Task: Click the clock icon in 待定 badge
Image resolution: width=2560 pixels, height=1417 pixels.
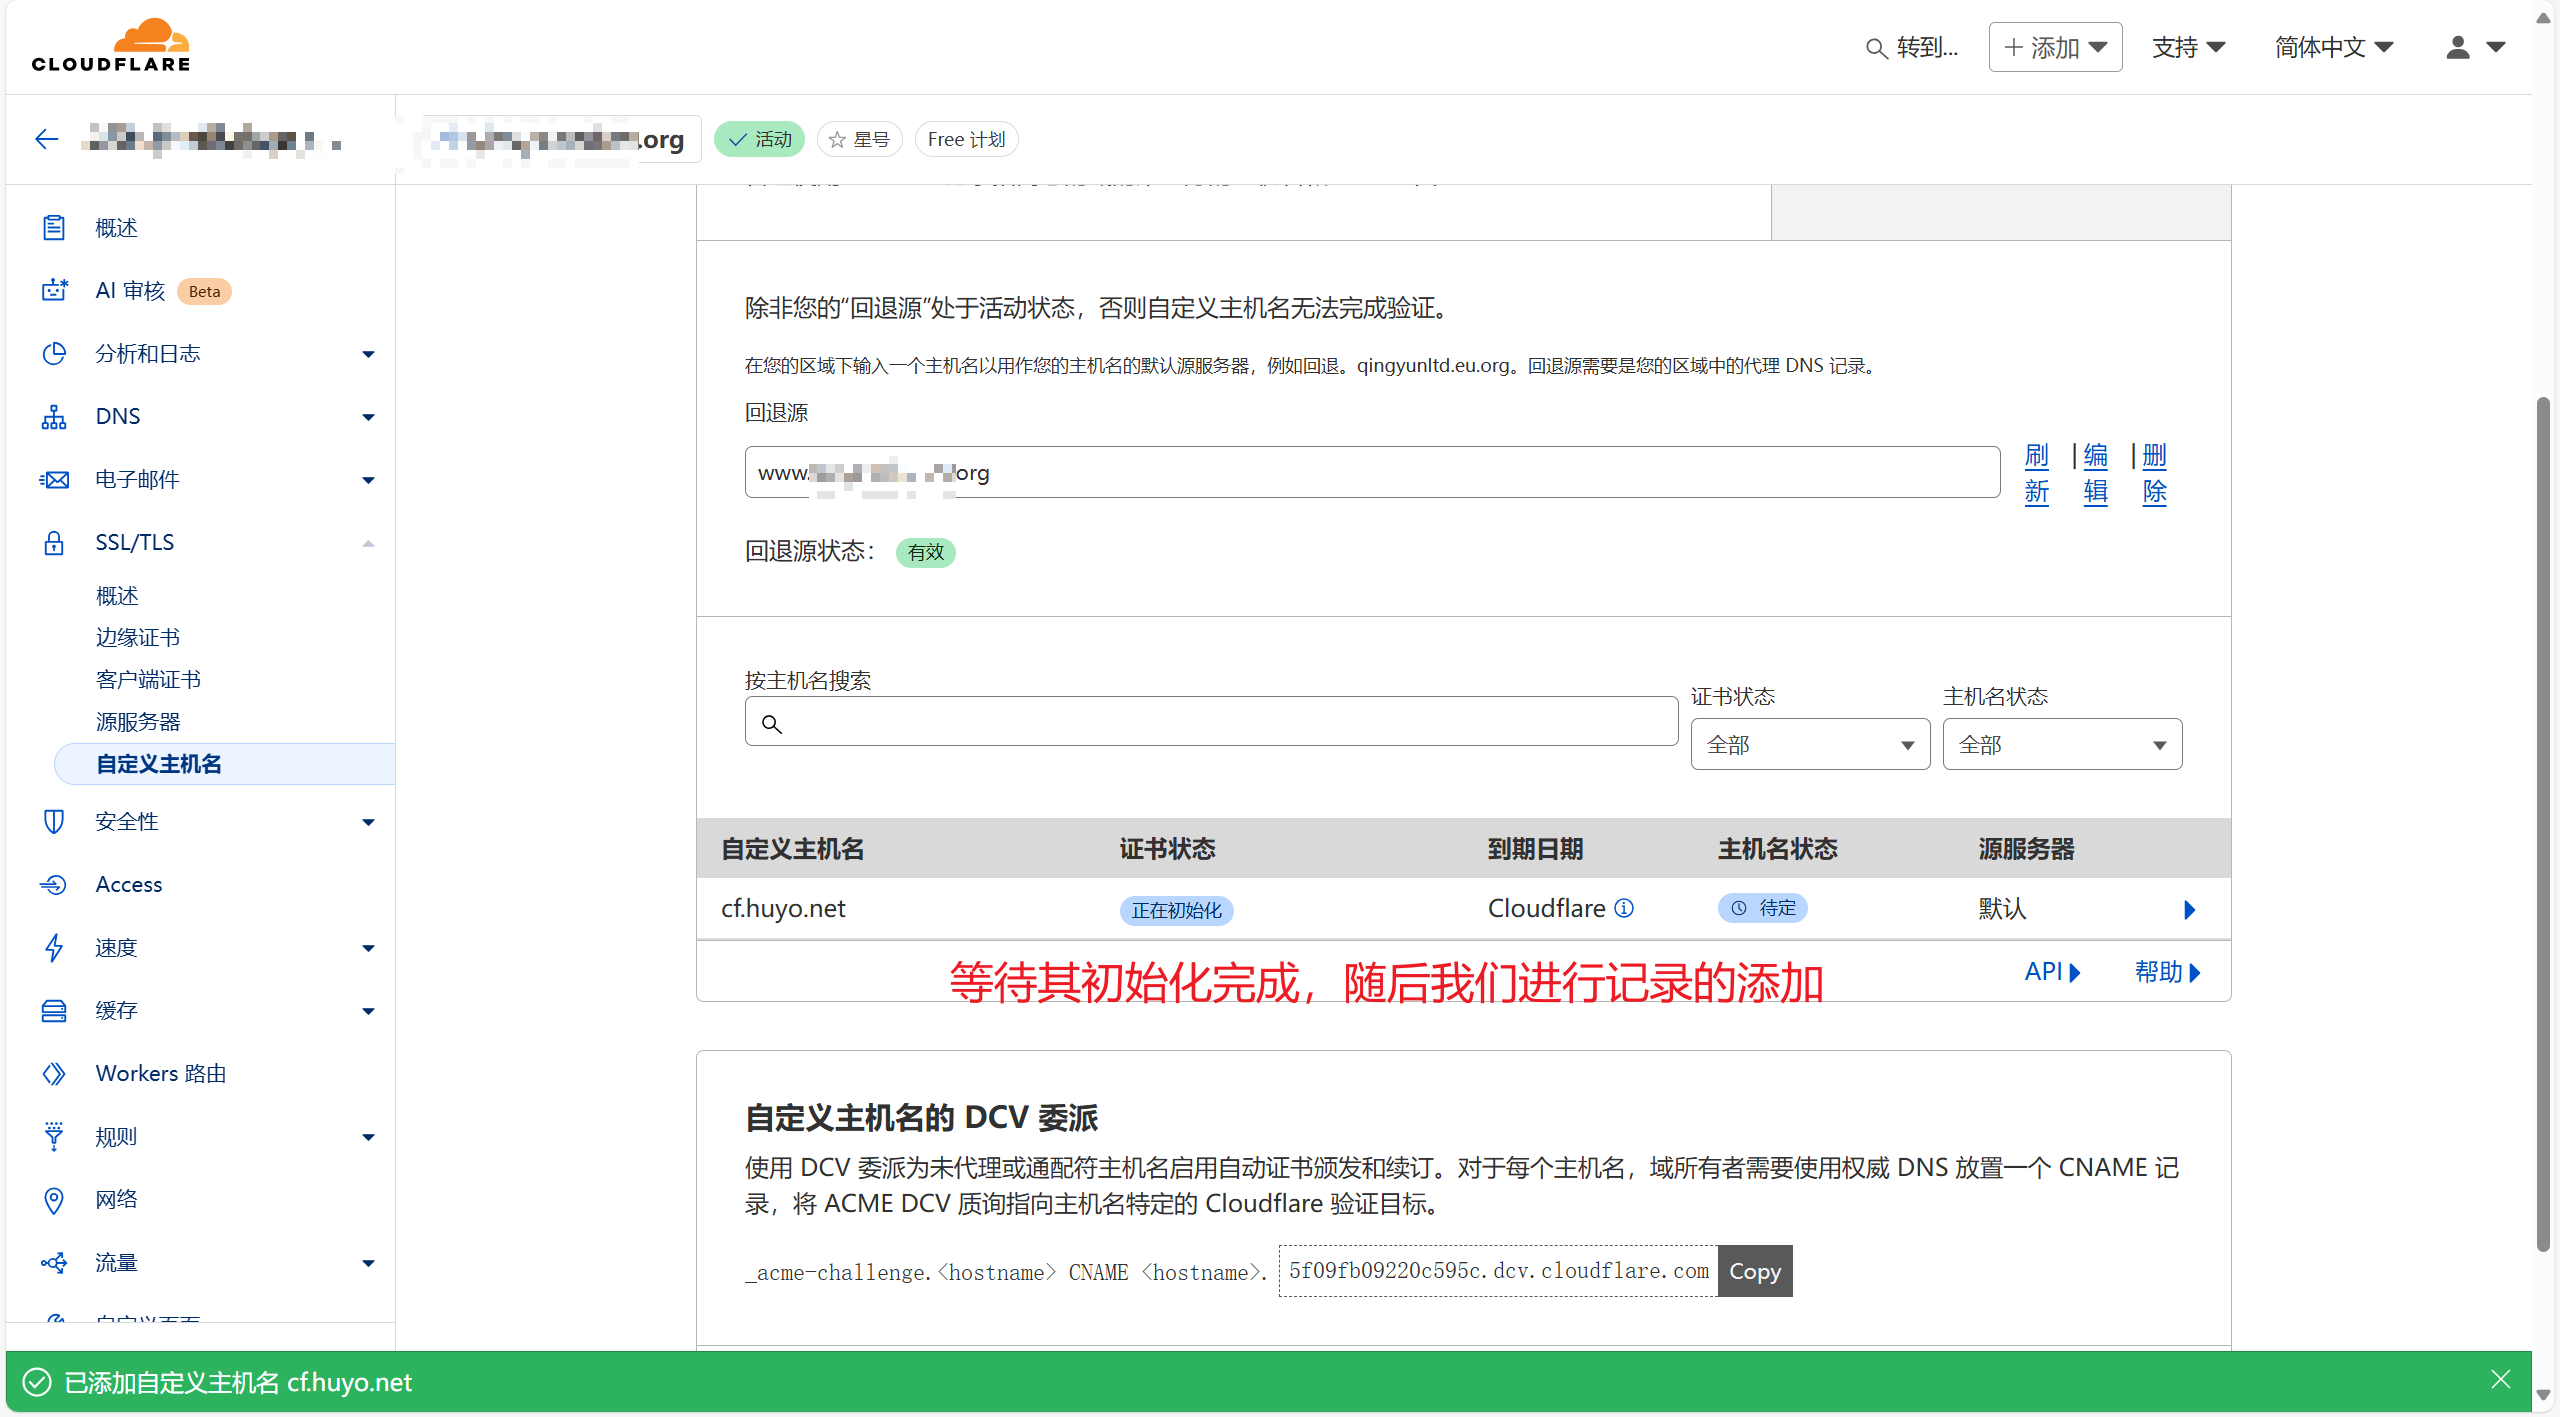Action: [x=1739, y=908]
